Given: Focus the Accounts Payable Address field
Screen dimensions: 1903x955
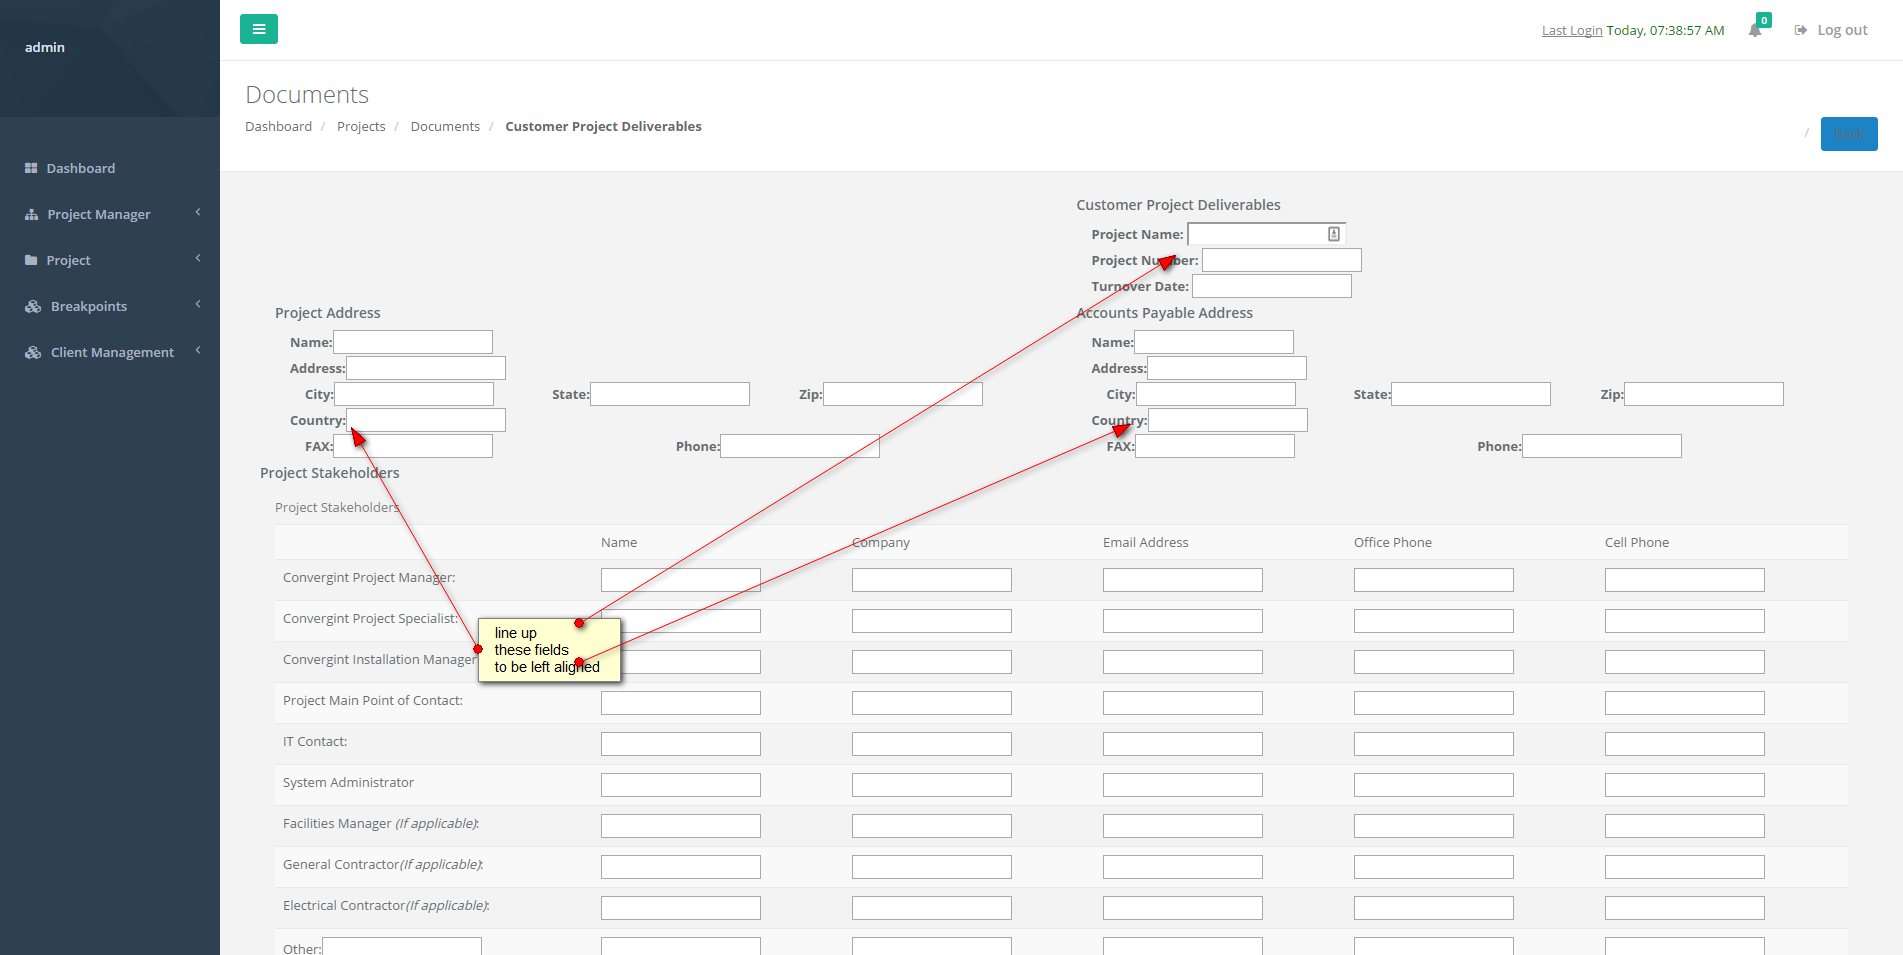Looking at the screenshot, I should (1227, 368).
